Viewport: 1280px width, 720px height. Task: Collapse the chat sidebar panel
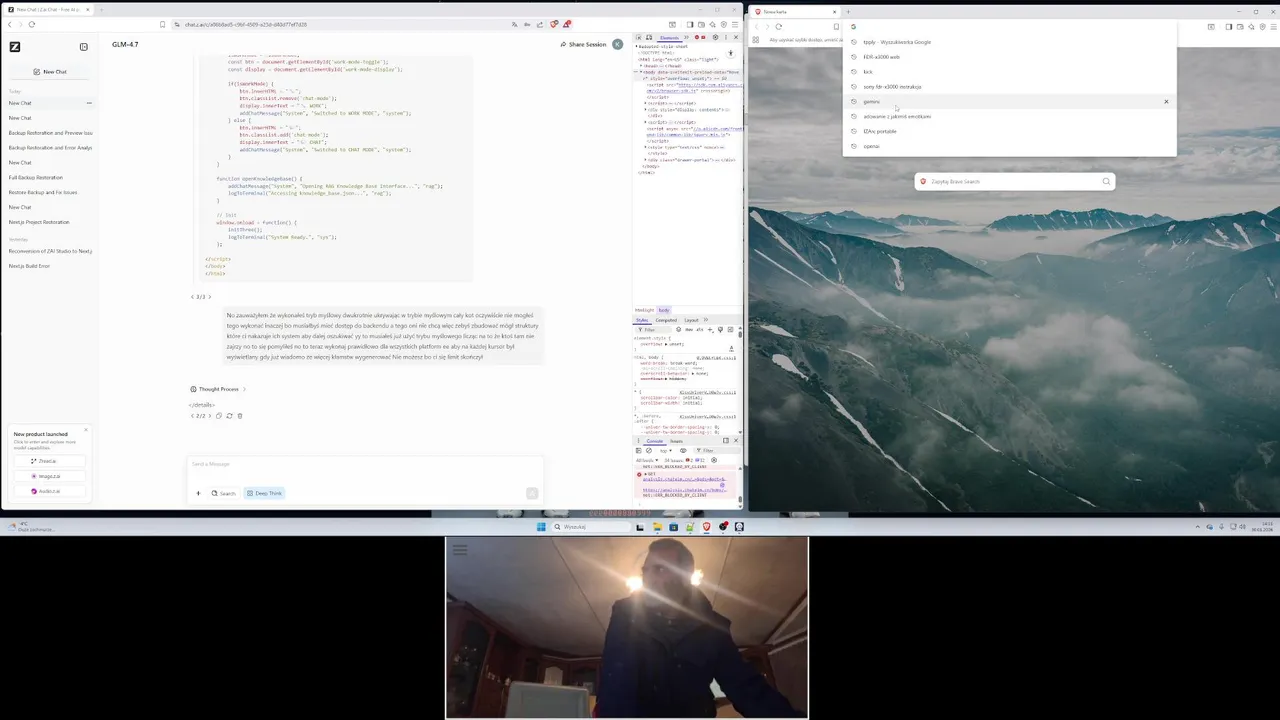pos(83,46)
